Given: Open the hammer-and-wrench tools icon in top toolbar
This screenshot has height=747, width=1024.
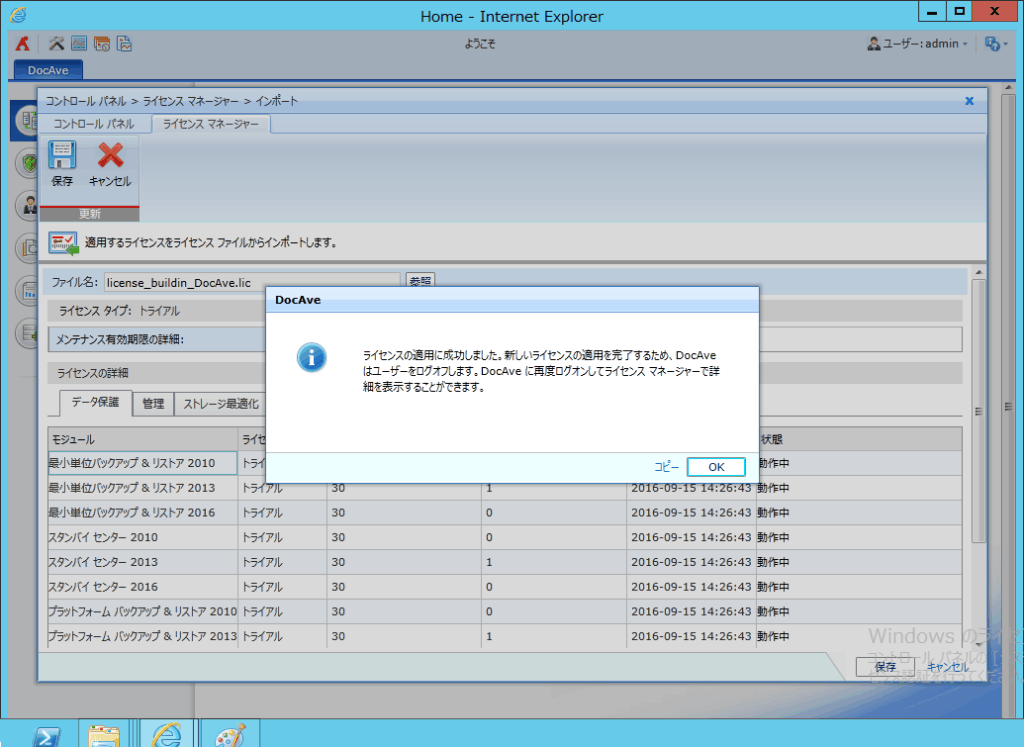Looking at the screenshot, I should (57, 44).
